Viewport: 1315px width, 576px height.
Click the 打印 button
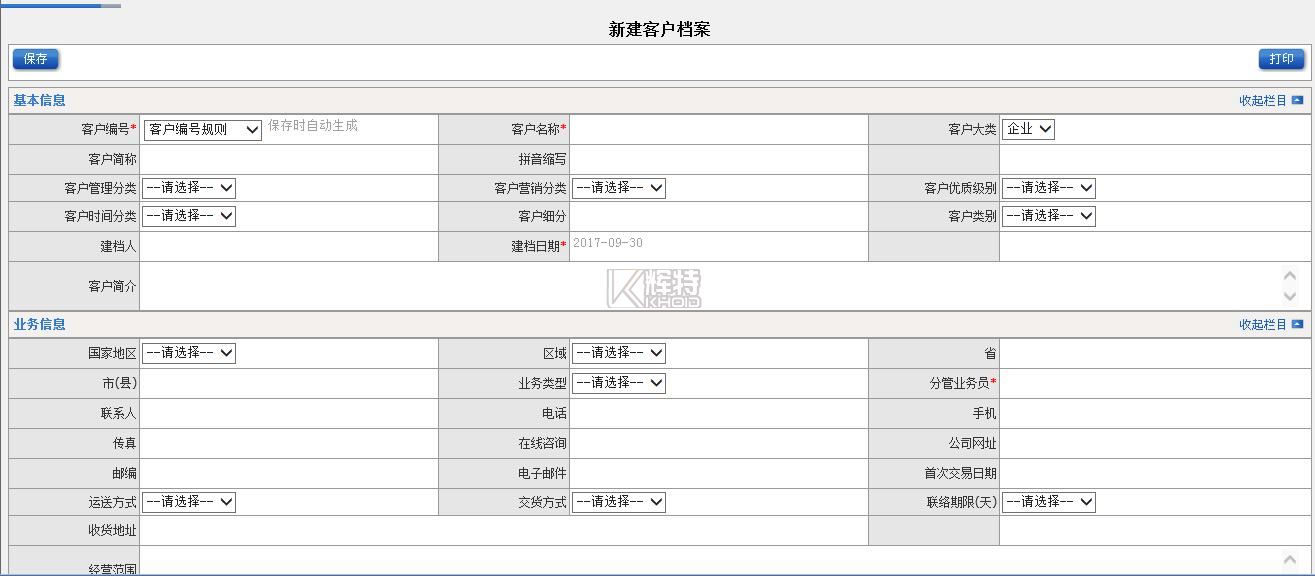point(1281,59)
